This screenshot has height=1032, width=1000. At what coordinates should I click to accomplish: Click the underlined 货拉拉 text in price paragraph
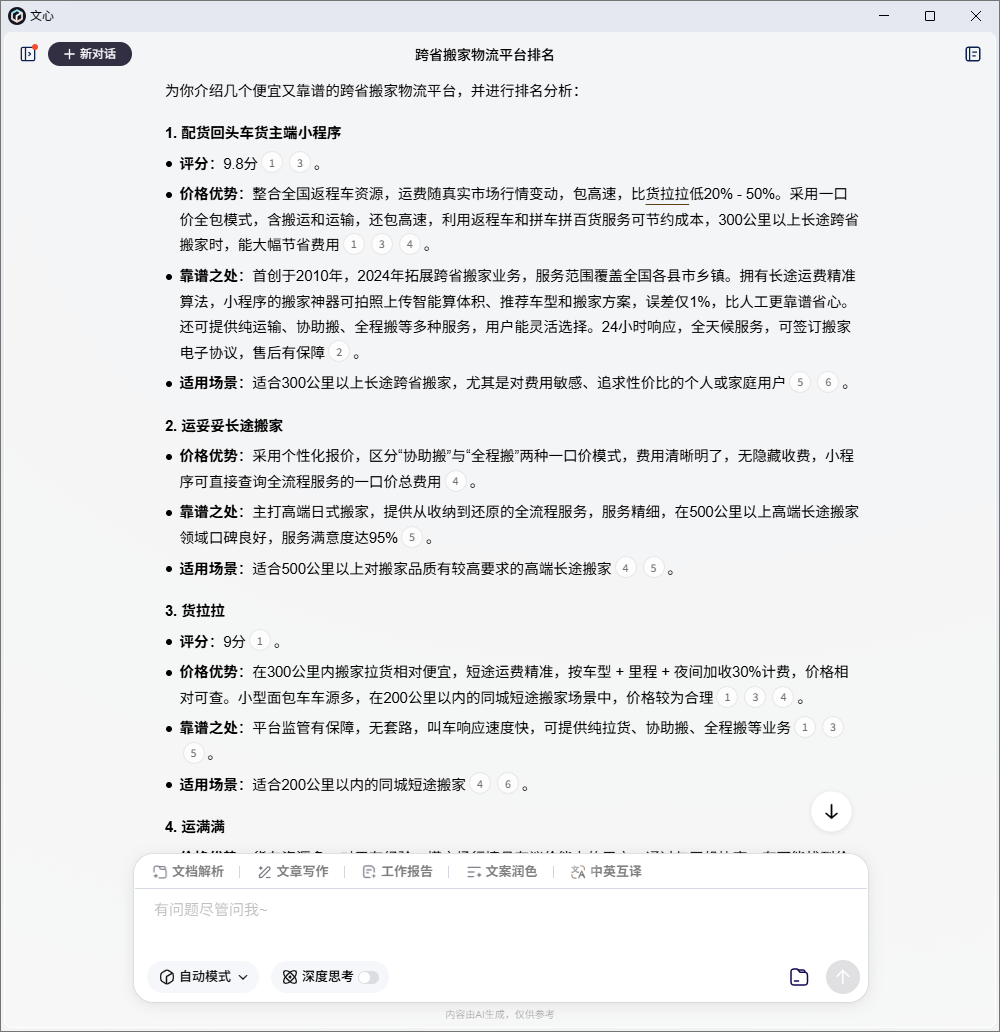click(x=668, y=194)
